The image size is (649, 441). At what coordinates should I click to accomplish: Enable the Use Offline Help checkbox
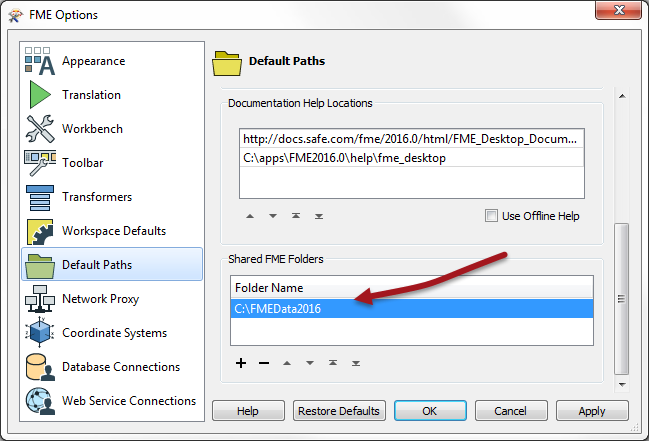491,216
